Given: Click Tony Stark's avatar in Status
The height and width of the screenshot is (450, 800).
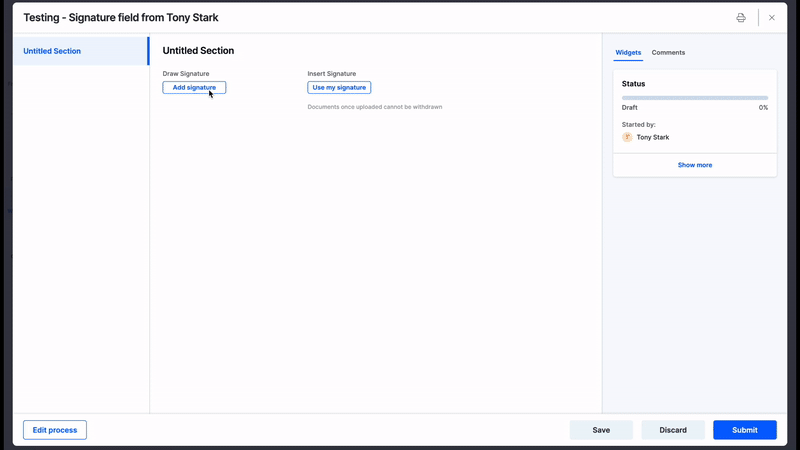Looking at the screenshot, I should 627,137.
